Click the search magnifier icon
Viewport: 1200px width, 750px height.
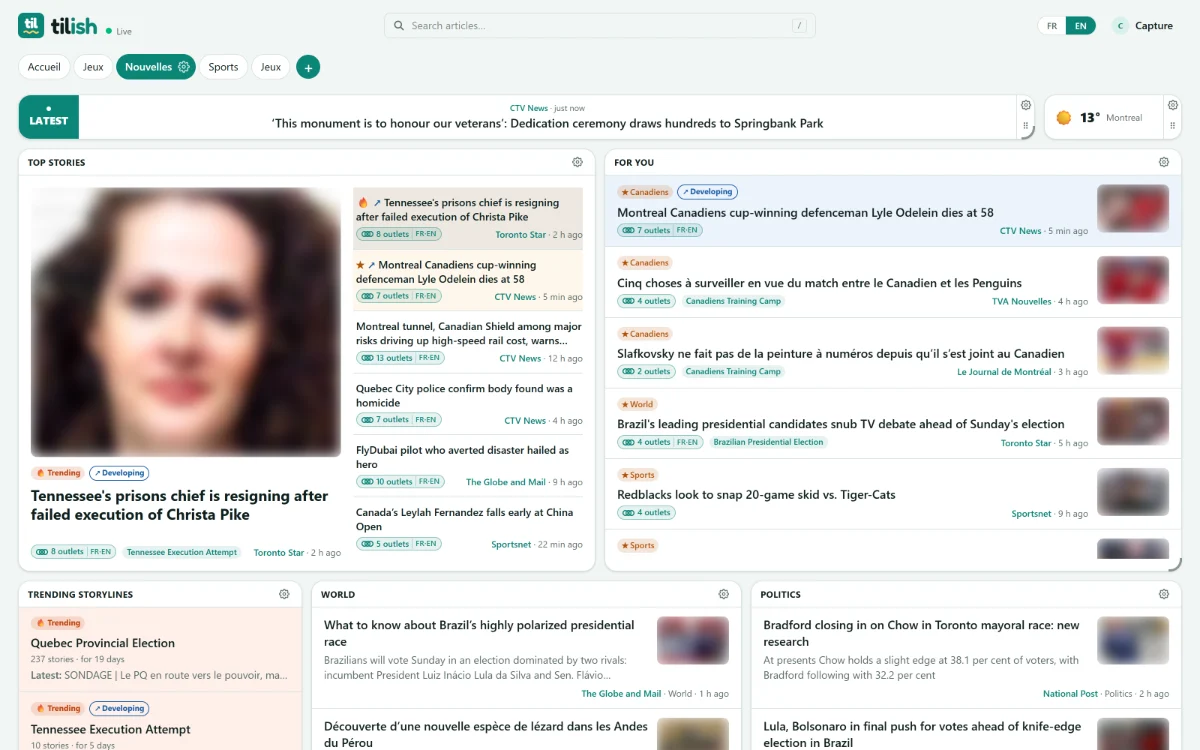[399, 26]
